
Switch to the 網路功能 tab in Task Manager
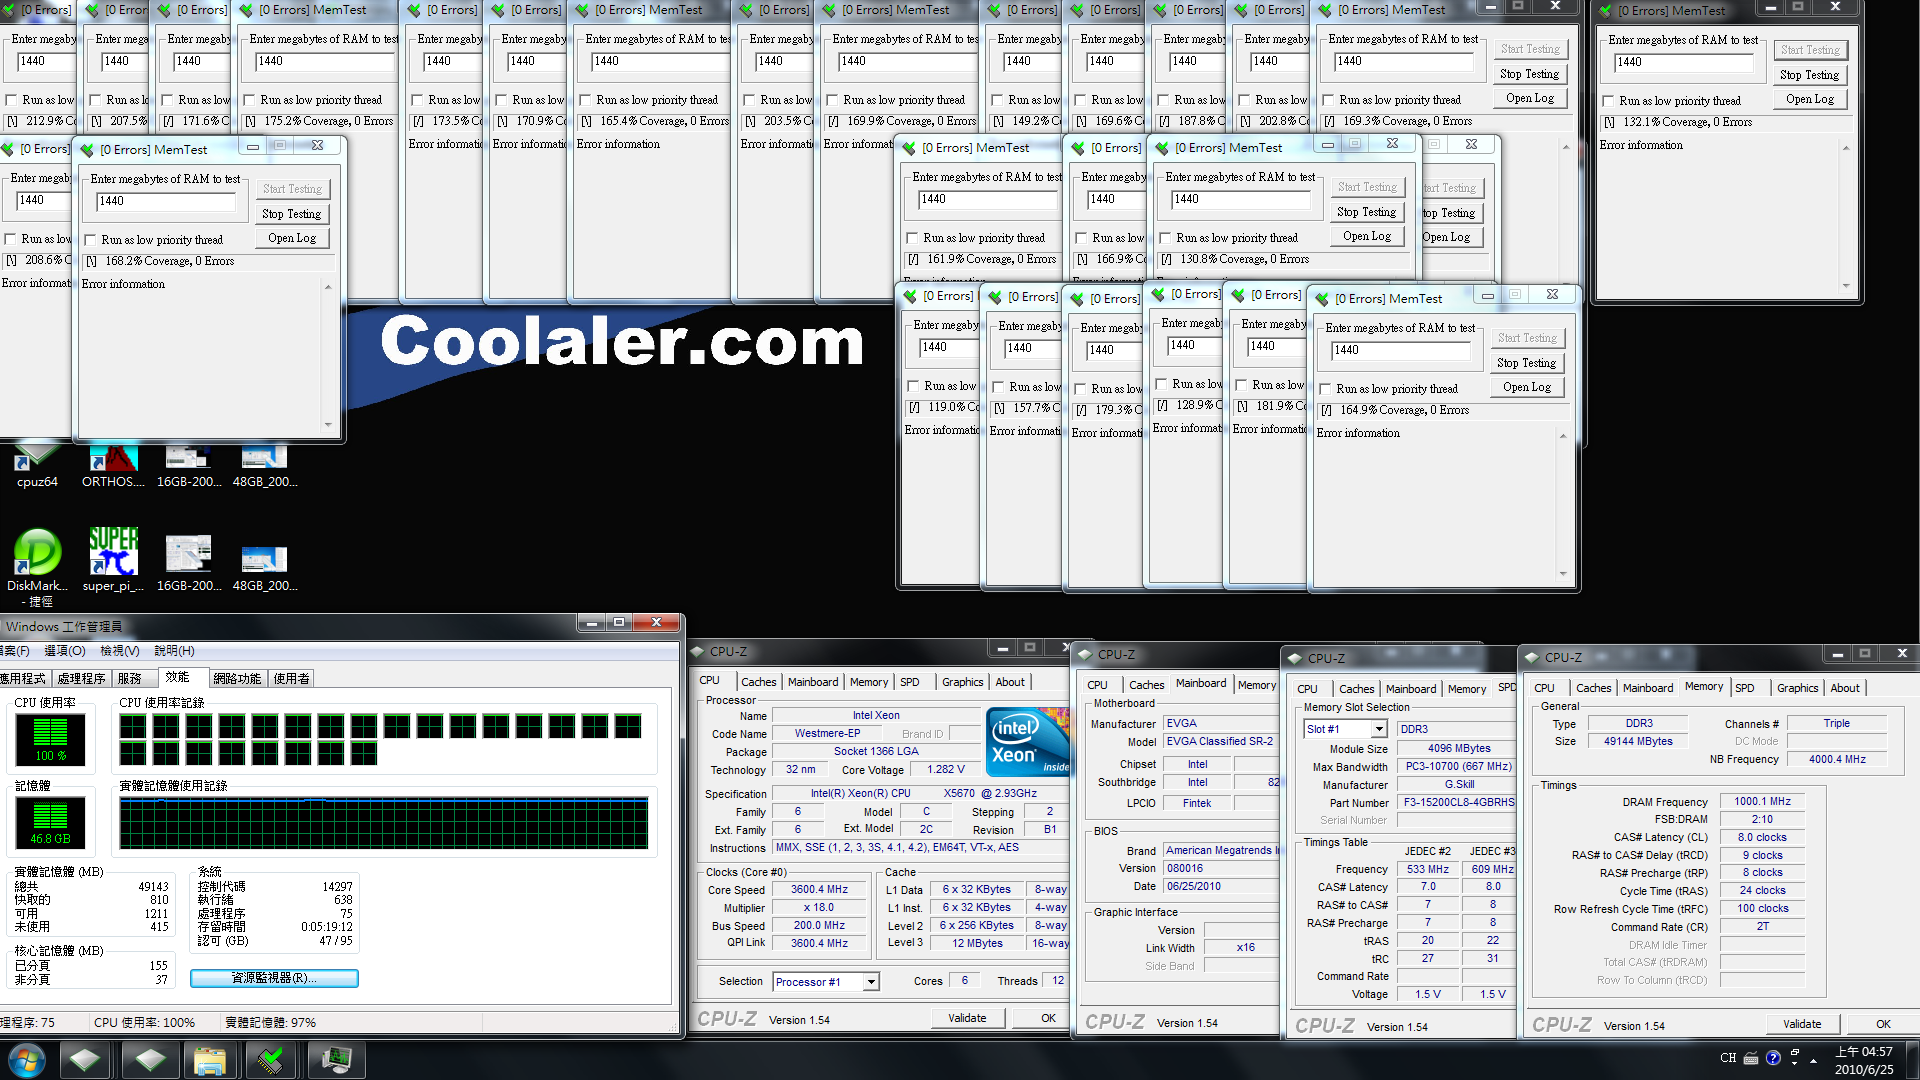(x=237, y=678)
